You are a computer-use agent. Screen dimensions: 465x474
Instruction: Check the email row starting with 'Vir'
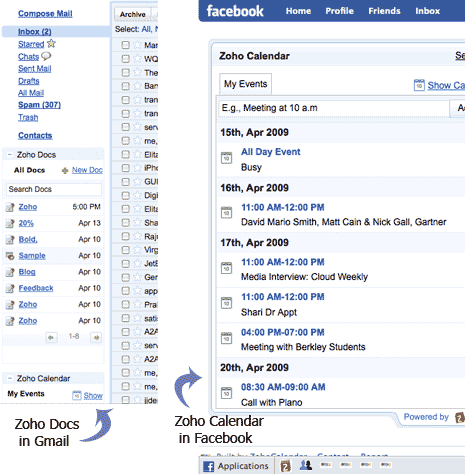(125, 250)
